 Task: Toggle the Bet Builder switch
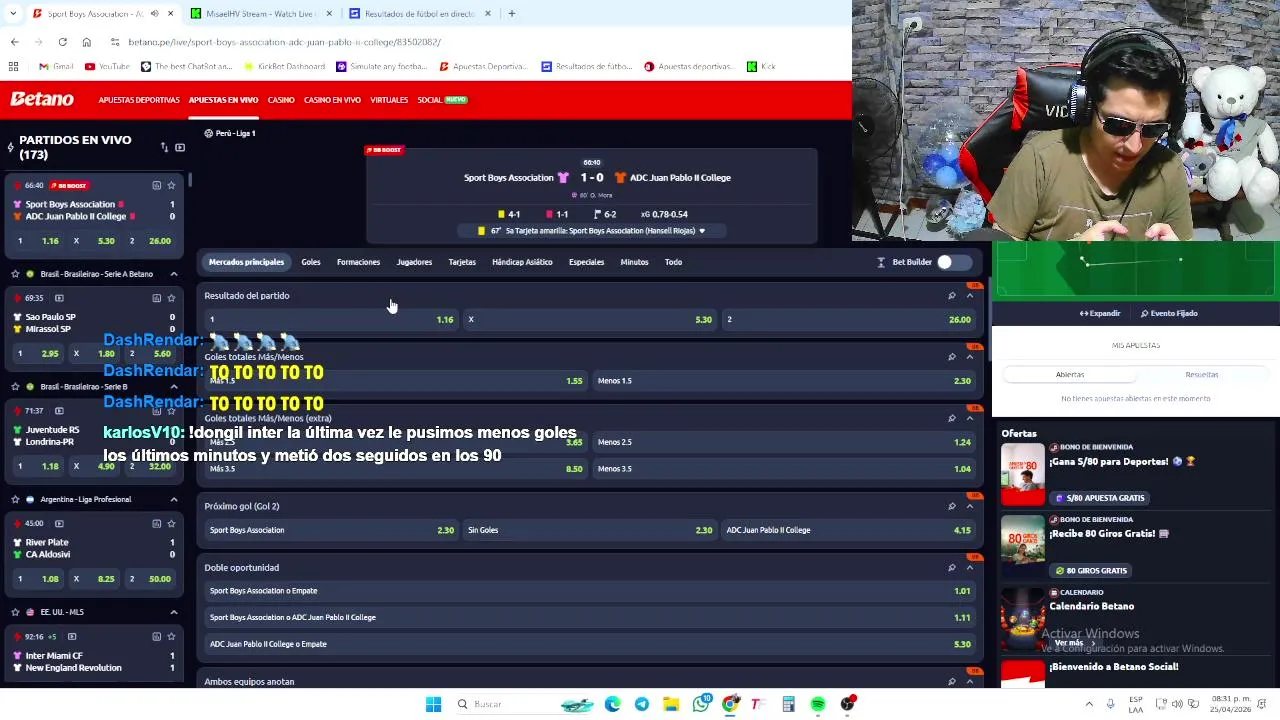tap(953, 262)
